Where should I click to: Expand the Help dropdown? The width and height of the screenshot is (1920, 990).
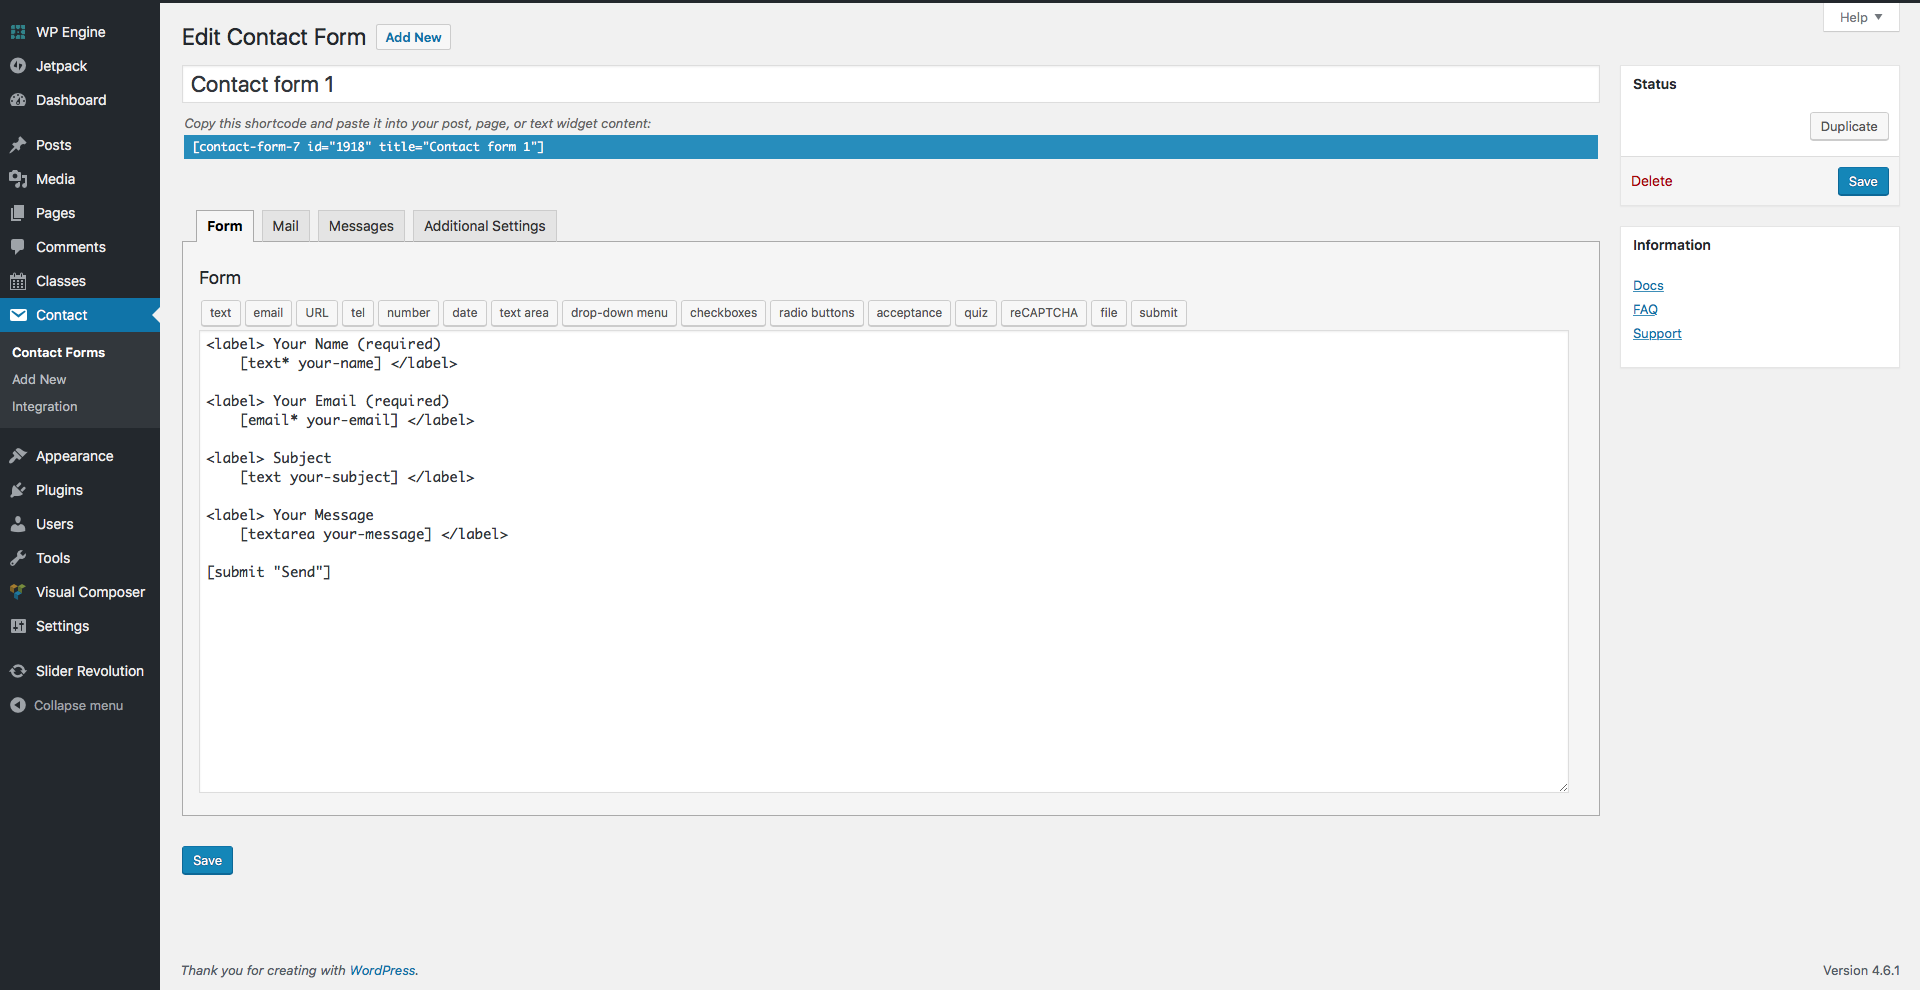click(1860, 17)
